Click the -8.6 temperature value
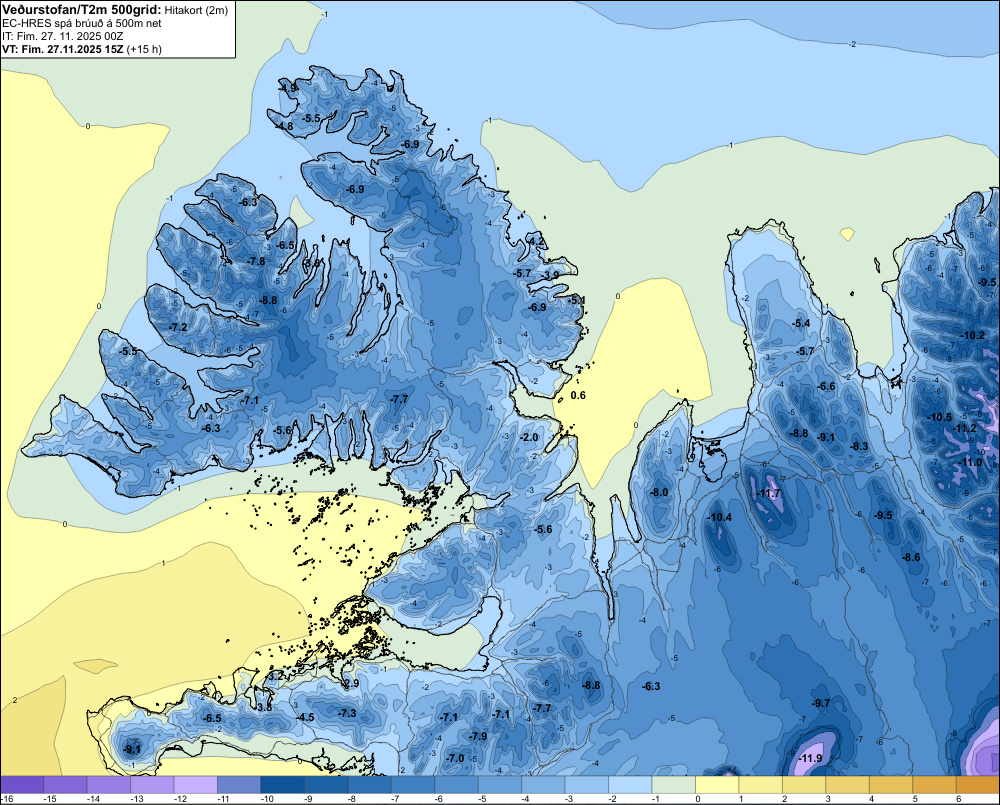The width and height of the screenshot is (1000, 805). click(x=911, y=558)
